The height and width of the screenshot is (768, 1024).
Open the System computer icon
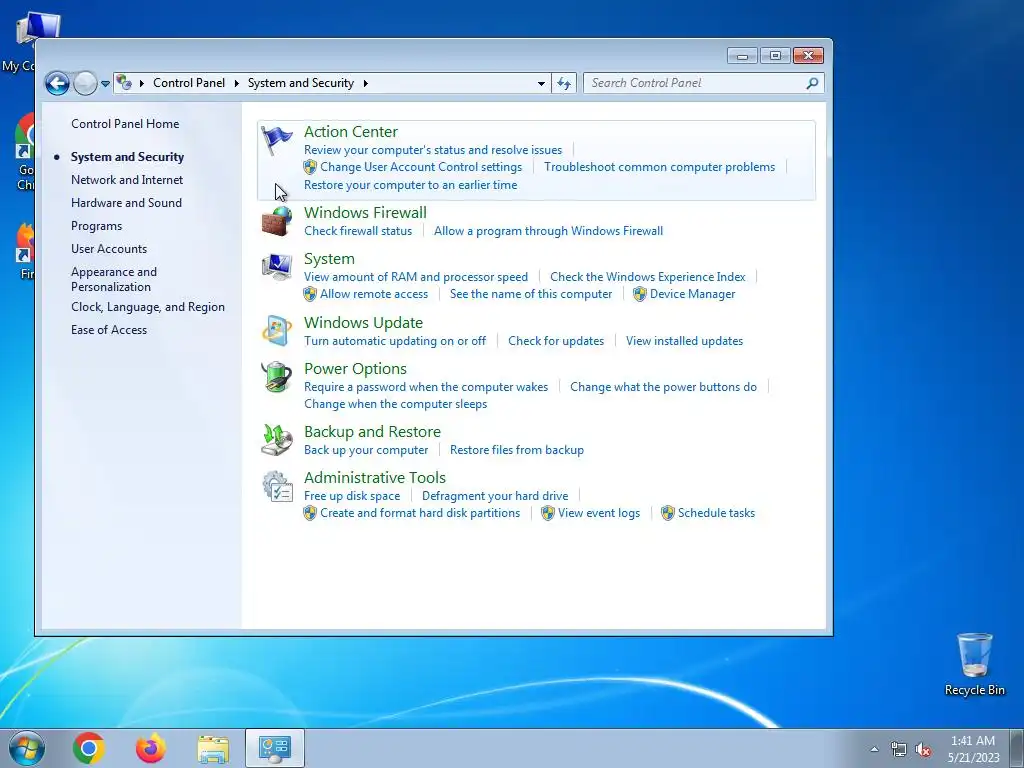[277, 267]
